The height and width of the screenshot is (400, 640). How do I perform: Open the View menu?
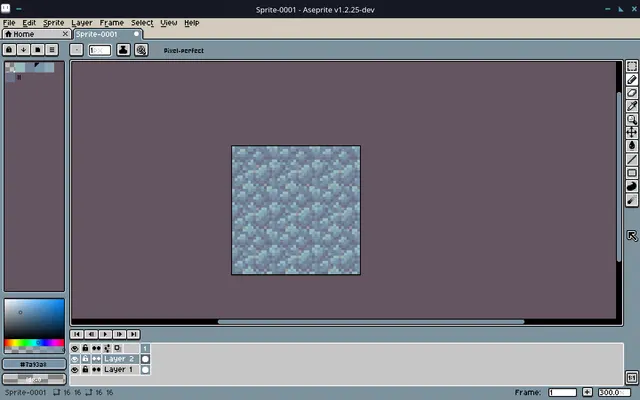tap(169, 23)
